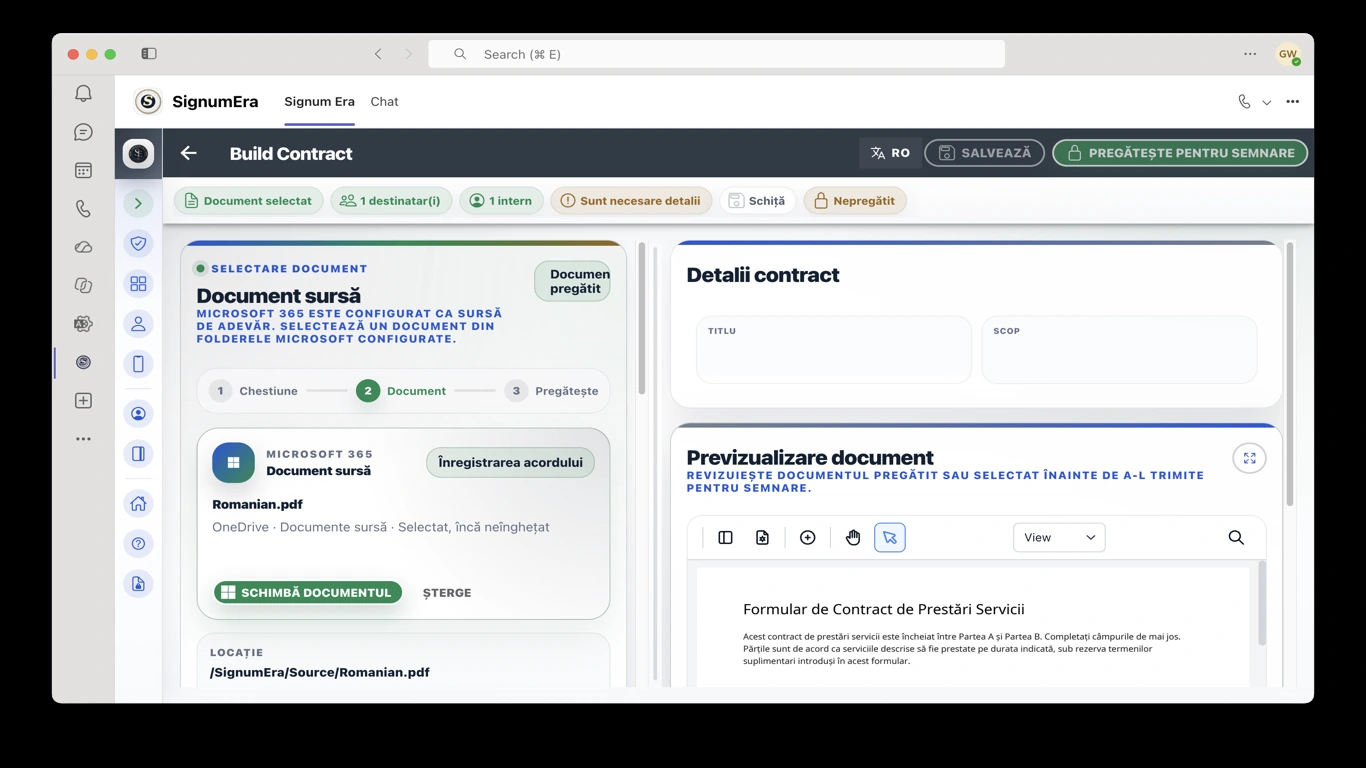Switch language with RO toggle
The image size is (1366, 768).
pyautogui.click(x=890, y=153)
